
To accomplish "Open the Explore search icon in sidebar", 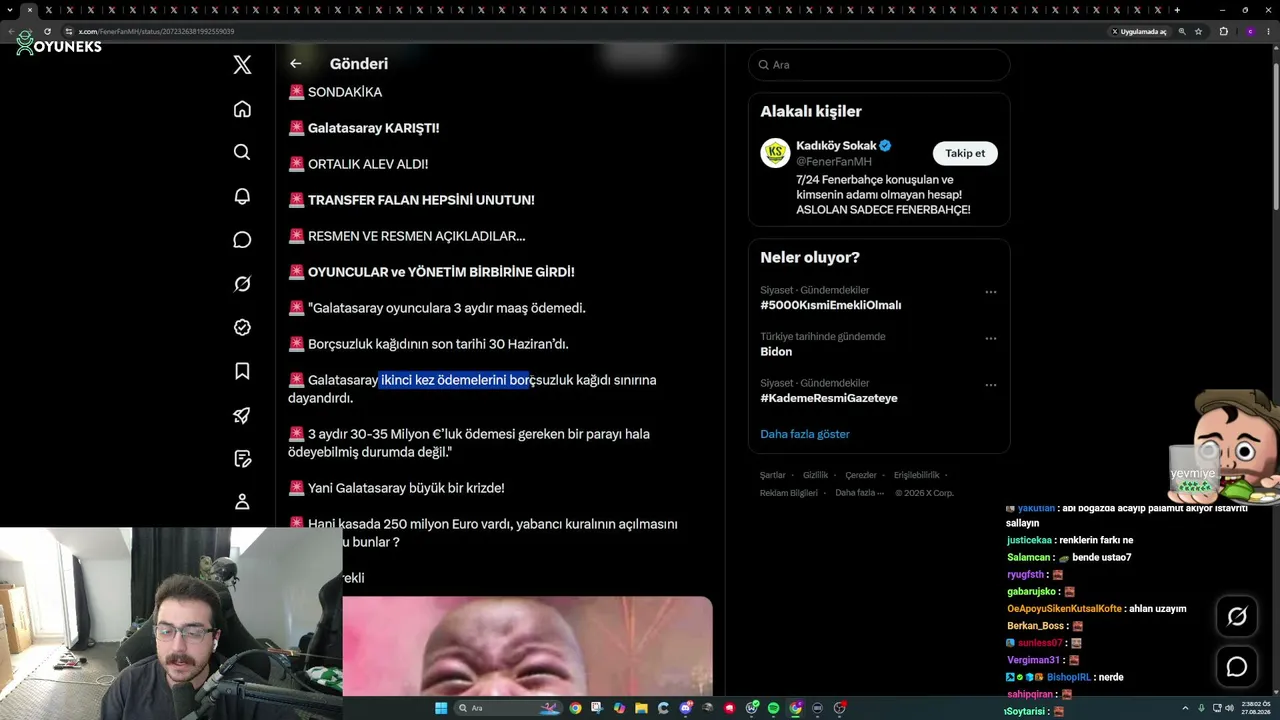I will point(242,152).
